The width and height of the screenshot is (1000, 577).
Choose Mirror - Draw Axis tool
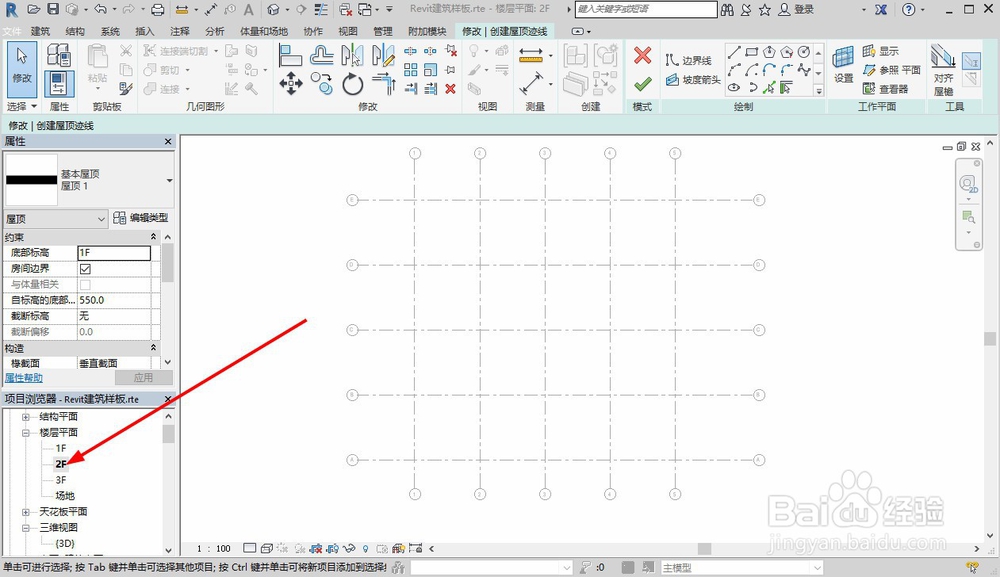(383, 55)
